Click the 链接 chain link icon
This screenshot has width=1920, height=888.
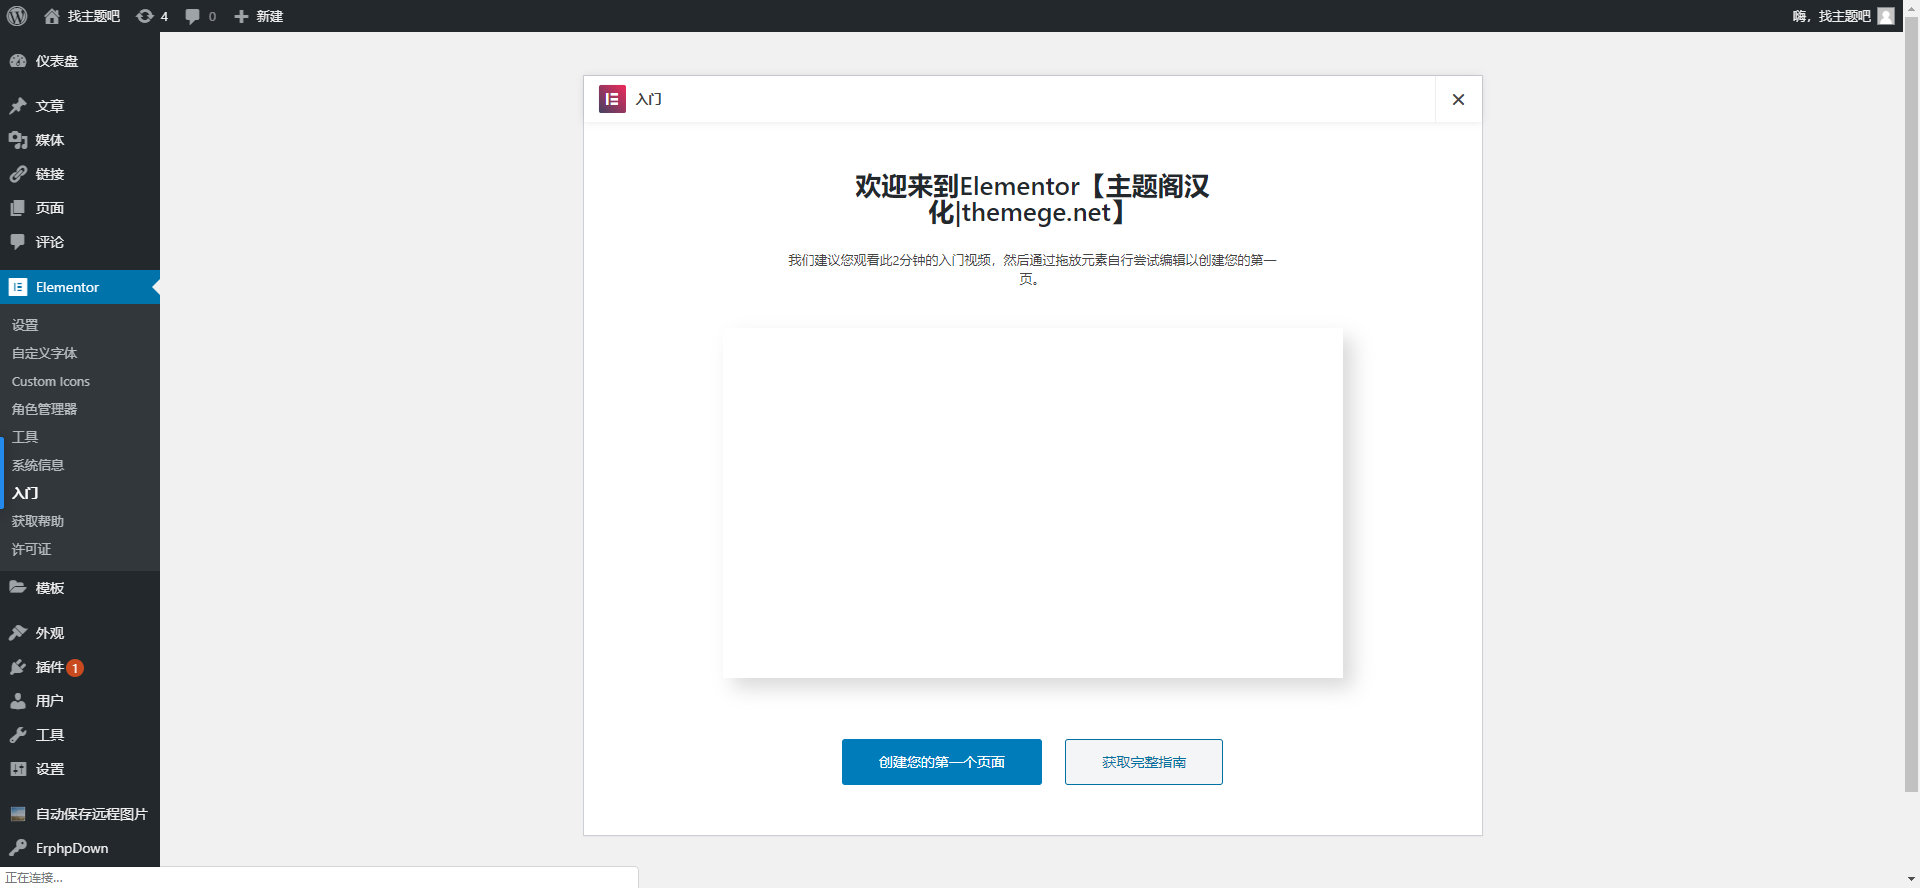click(x=18, y=174)
